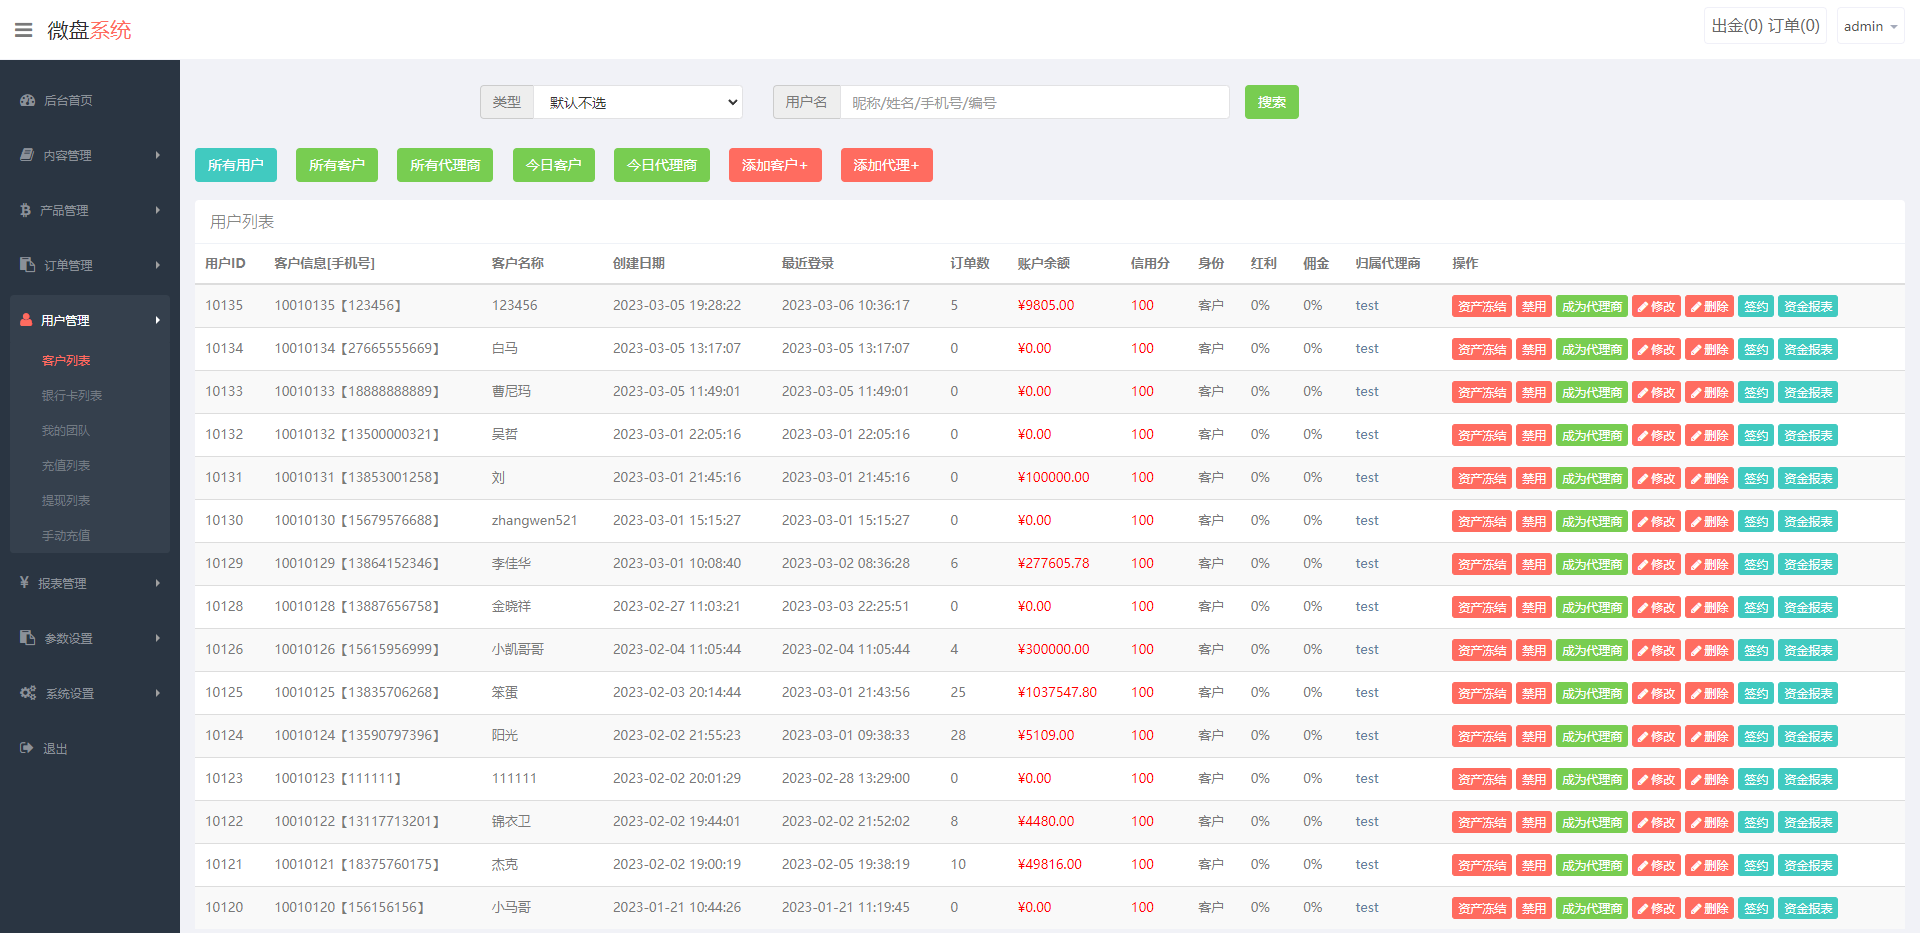Screen dimensions: 1920x933
Task: Open the test agent link for user 10135
Action: tap(1366, 306)
